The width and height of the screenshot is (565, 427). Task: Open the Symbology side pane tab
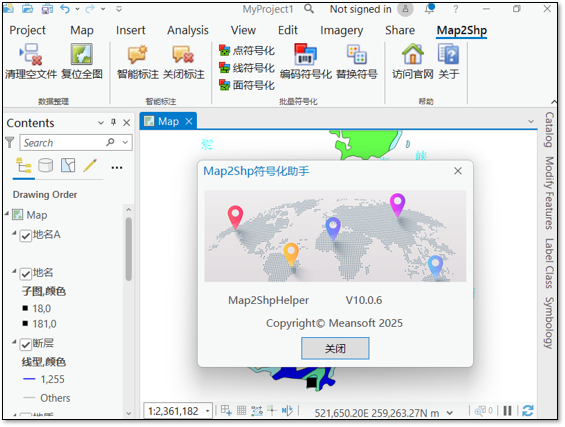click(x=549, y=322)
